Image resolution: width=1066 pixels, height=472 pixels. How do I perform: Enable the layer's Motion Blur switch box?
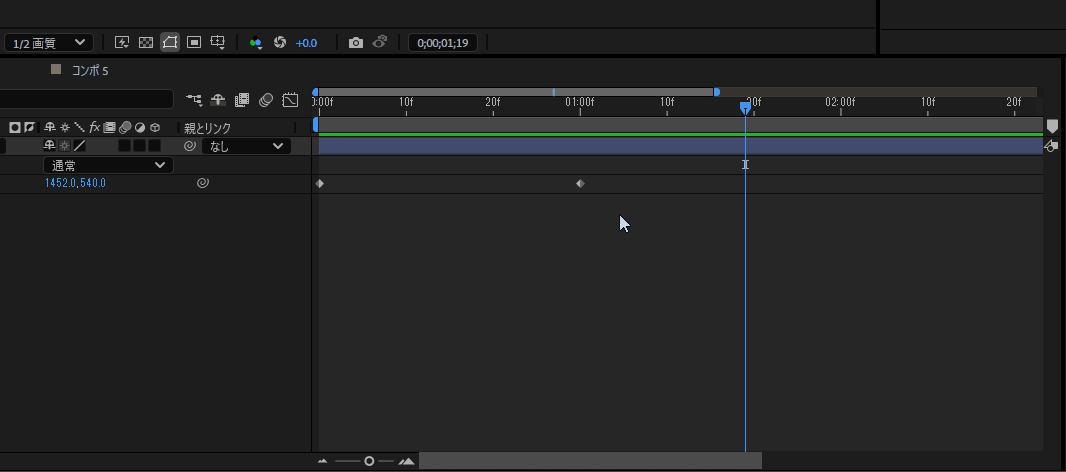click(x=124, y=146)
